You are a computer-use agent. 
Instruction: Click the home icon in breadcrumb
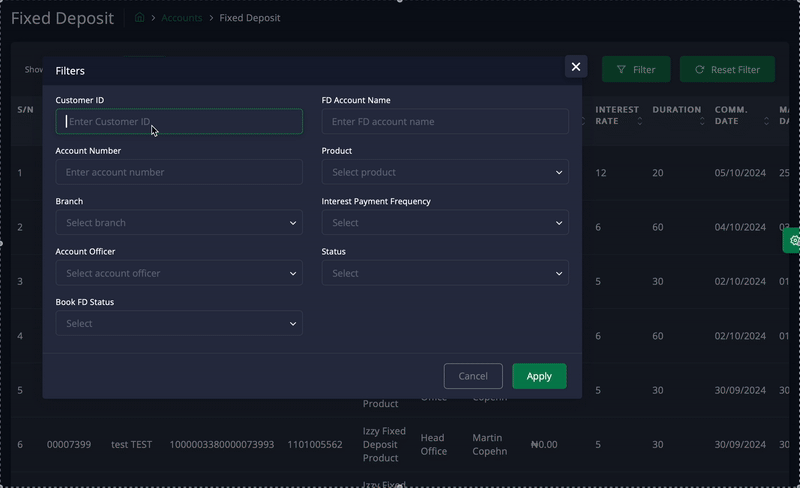coord(139,18)
